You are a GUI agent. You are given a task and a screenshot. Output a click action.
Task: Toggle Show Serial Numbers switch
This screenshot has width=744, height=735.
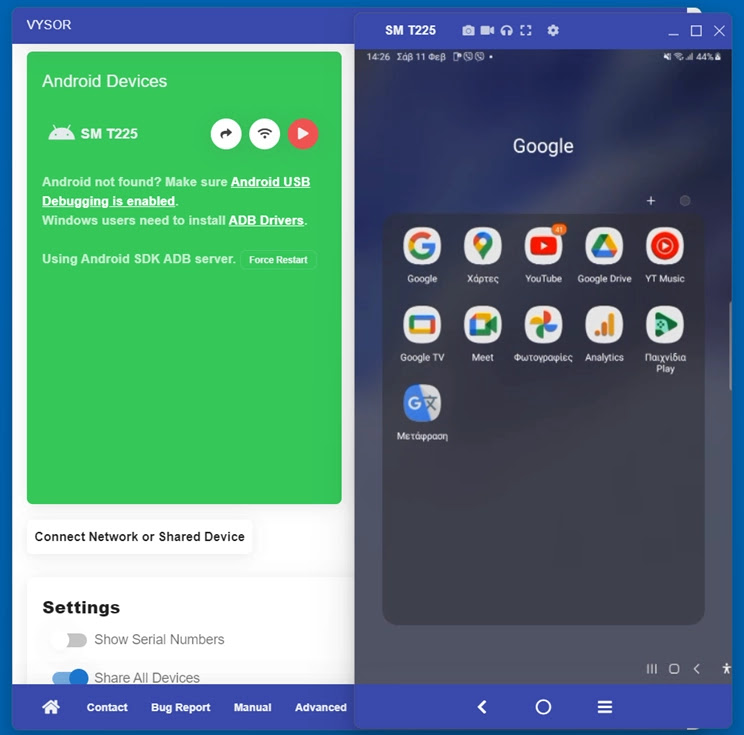71,640
